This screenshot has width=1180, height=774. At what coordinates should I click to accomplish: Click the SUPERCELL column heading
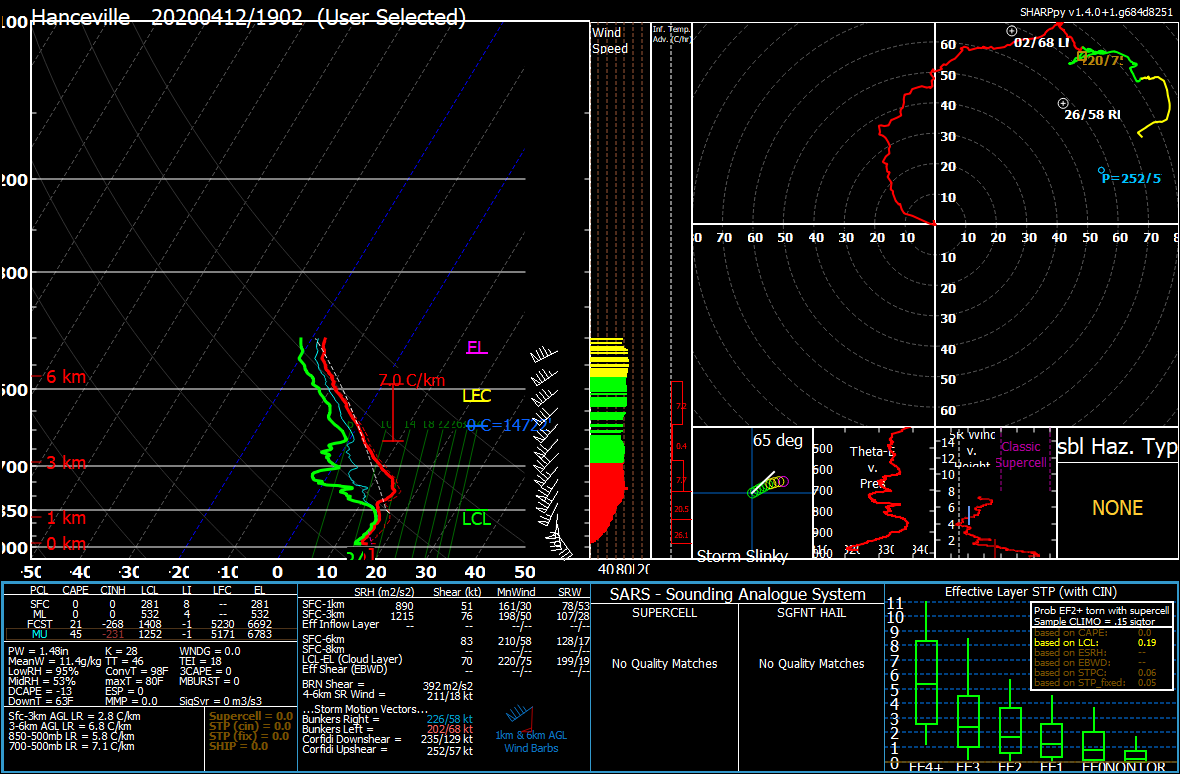pos(665,612)
